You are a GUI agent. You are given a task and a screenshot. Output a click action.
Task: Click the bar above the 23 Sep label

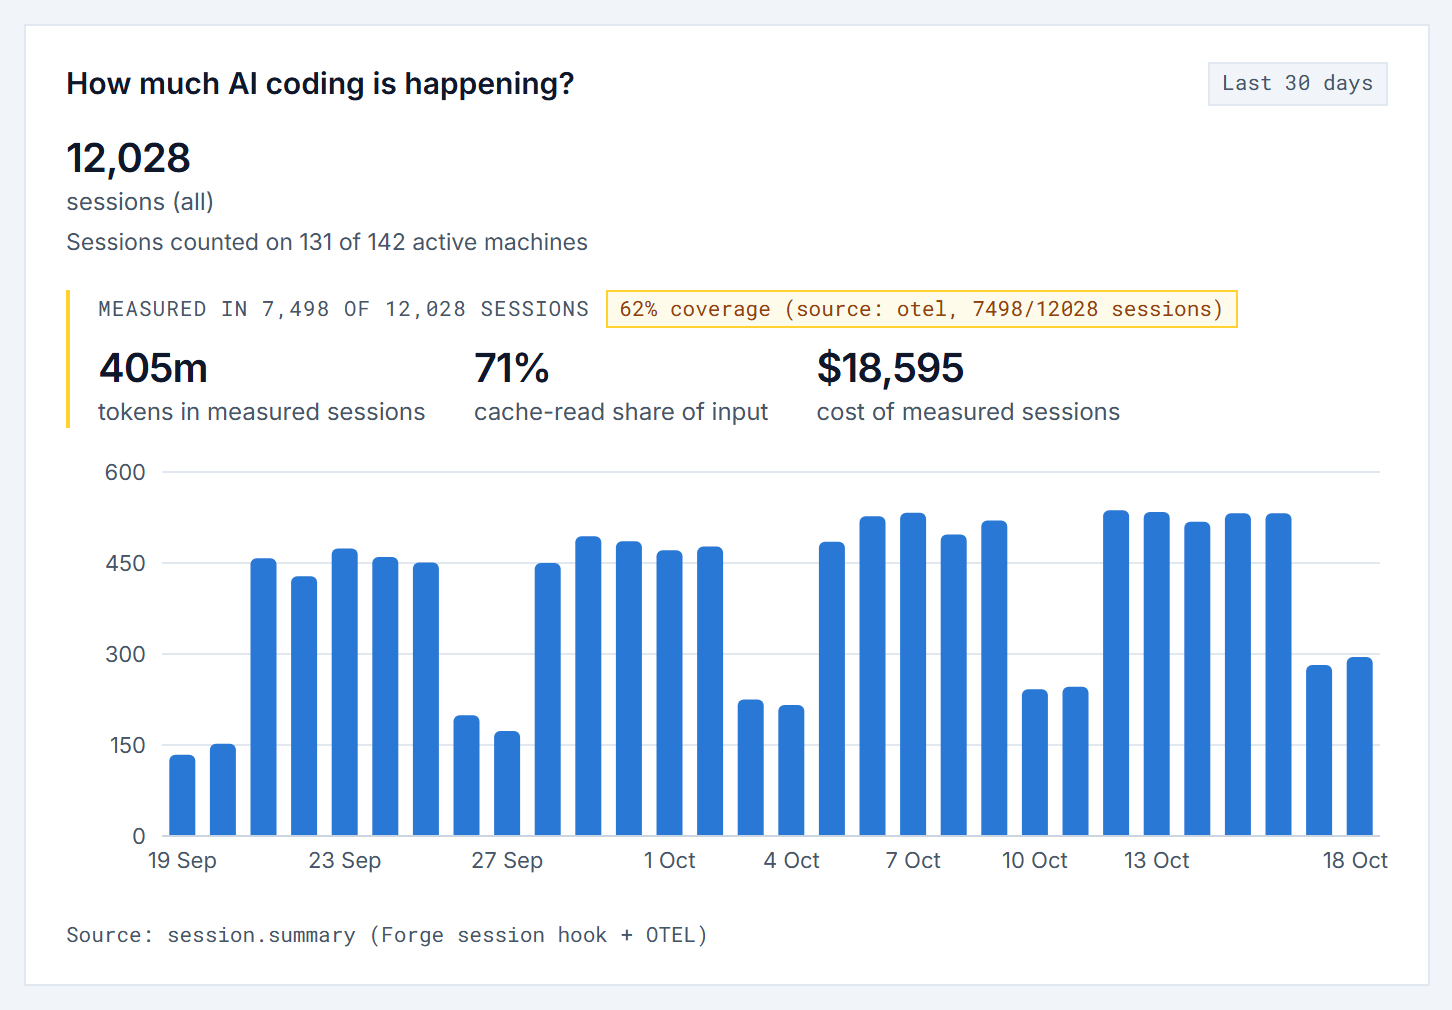(x=345, y=692)
